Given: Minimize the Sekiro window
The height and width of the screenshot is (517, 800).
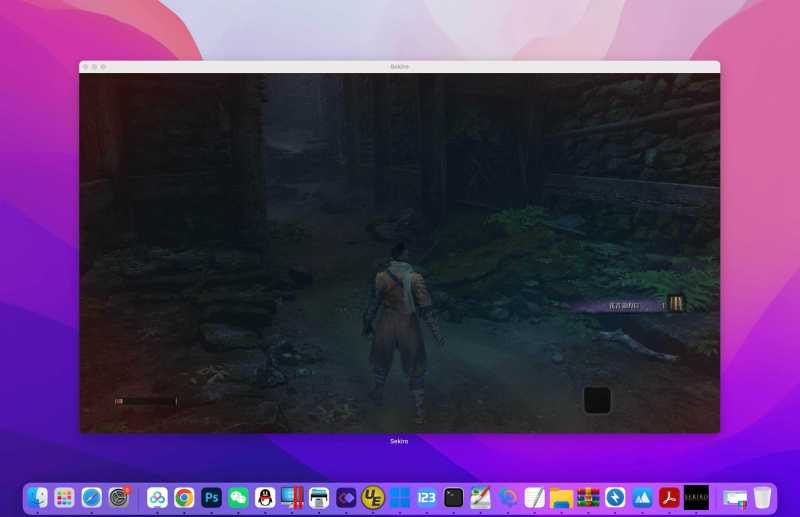Looking at the screenshot, I should pyautogui.click(x=94, y=67).
